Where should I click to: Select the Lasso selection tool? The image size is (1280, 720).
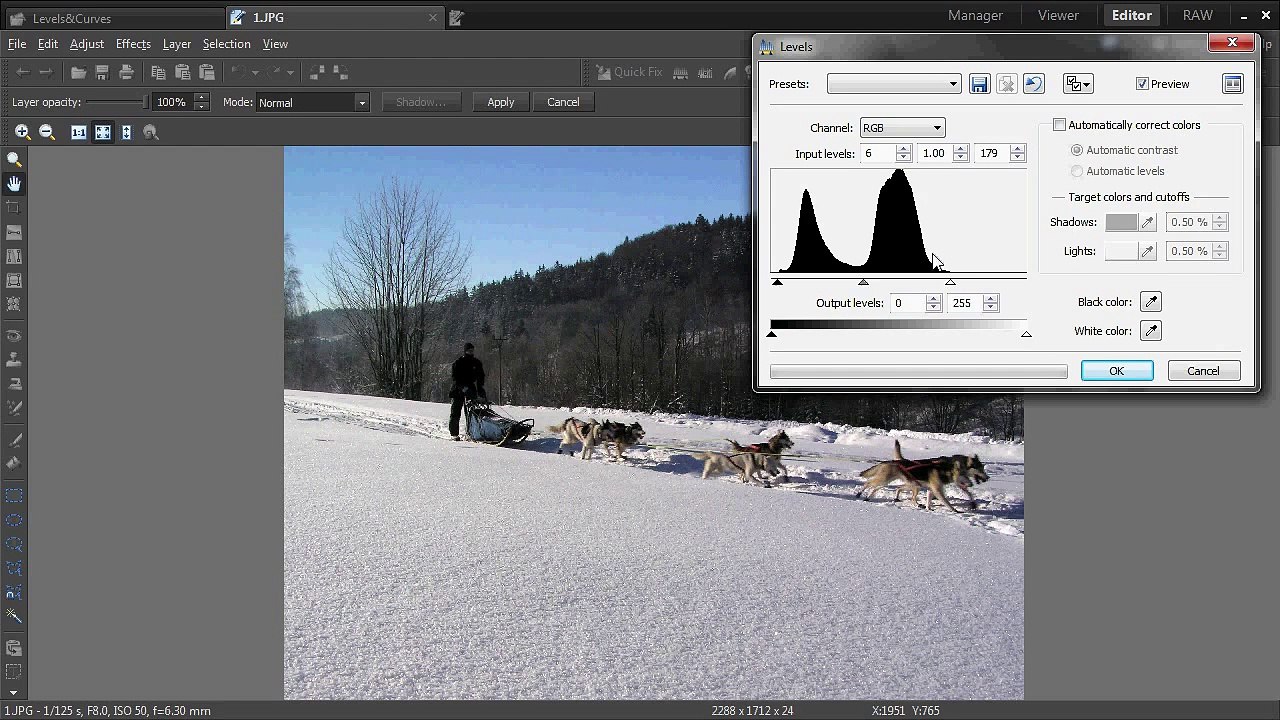tap(14, 544)
